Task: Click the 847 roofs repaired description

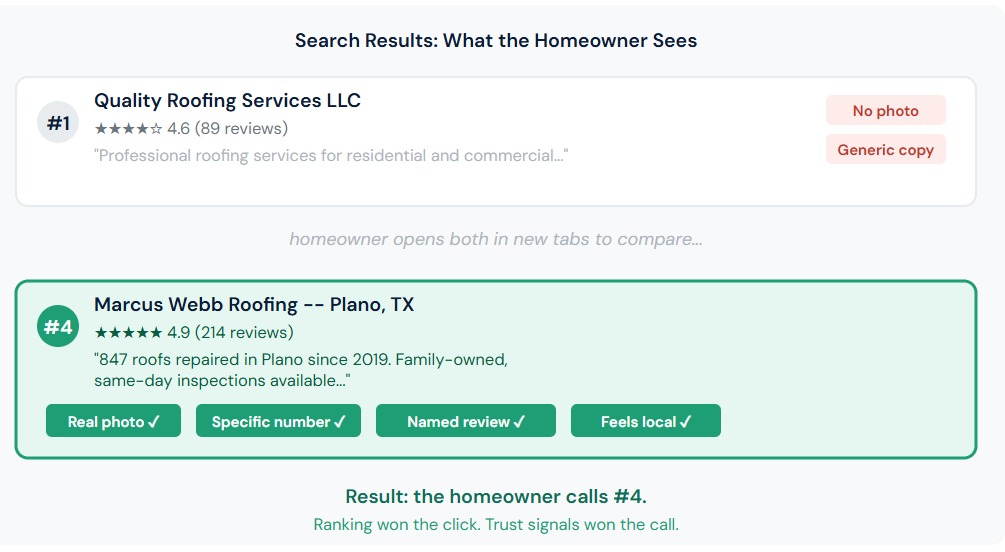Action: point(301,370)
